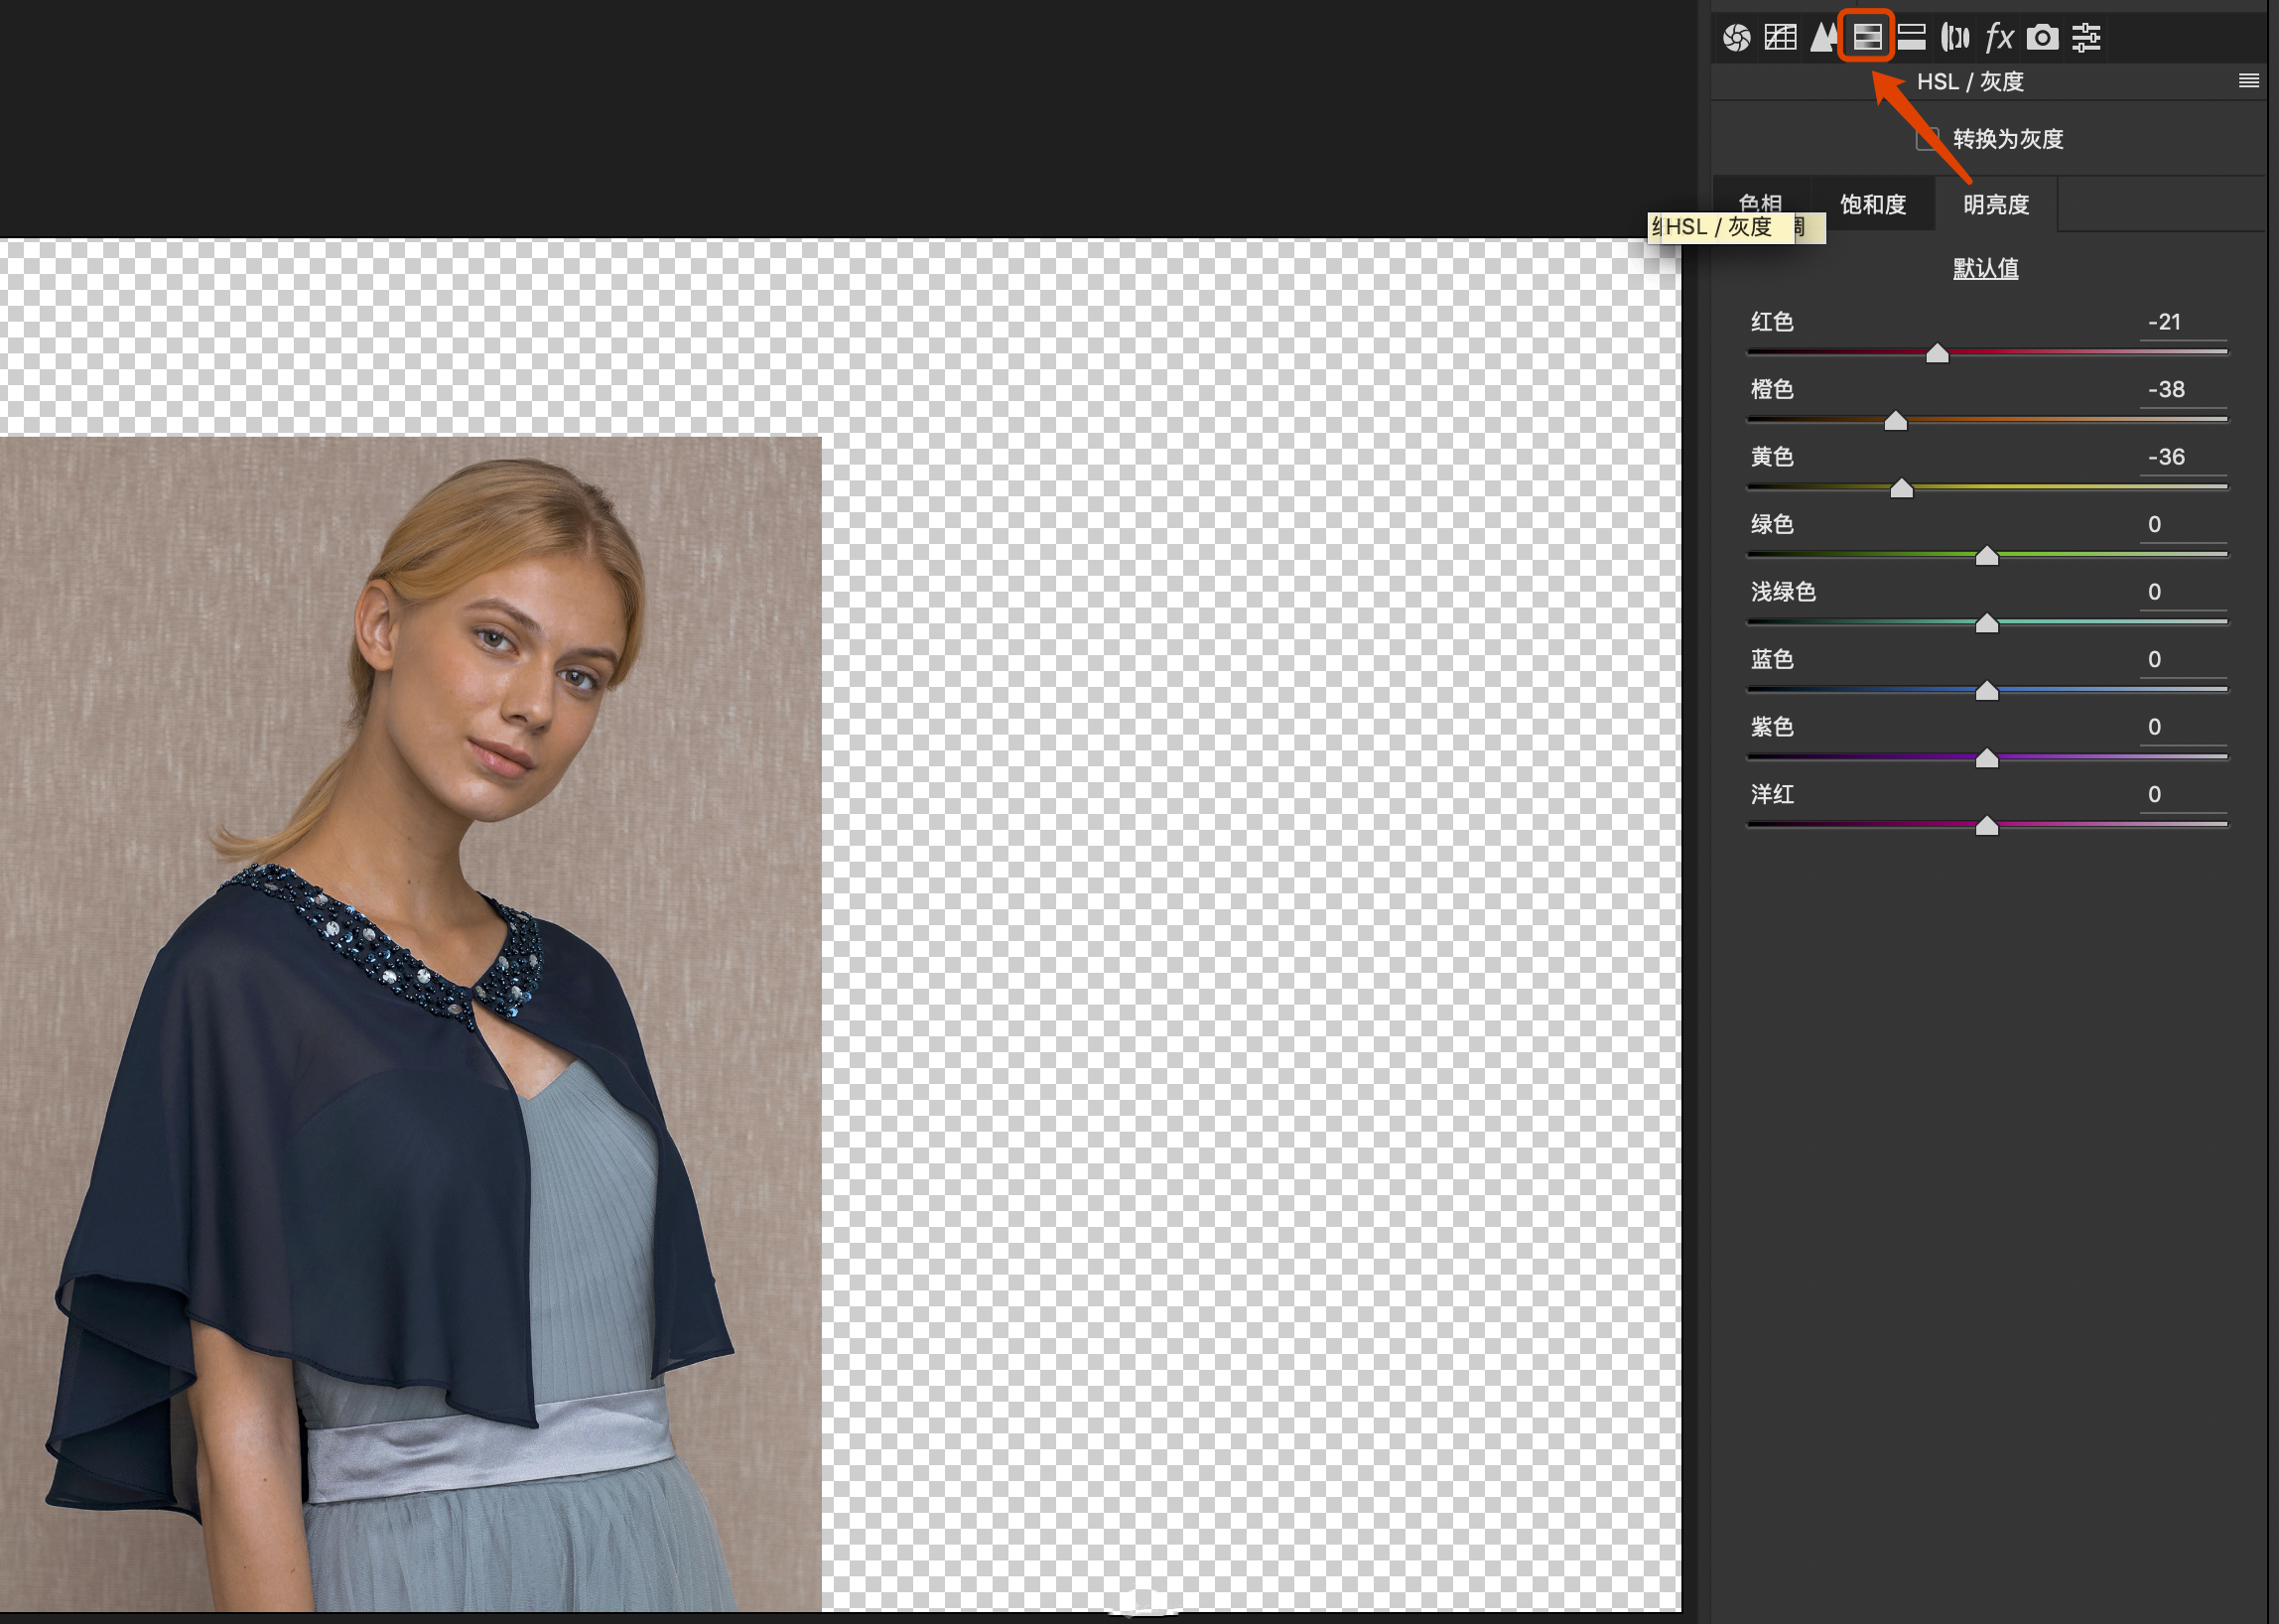Click the 紫色 luminance slider handle

pos(1987,758)
